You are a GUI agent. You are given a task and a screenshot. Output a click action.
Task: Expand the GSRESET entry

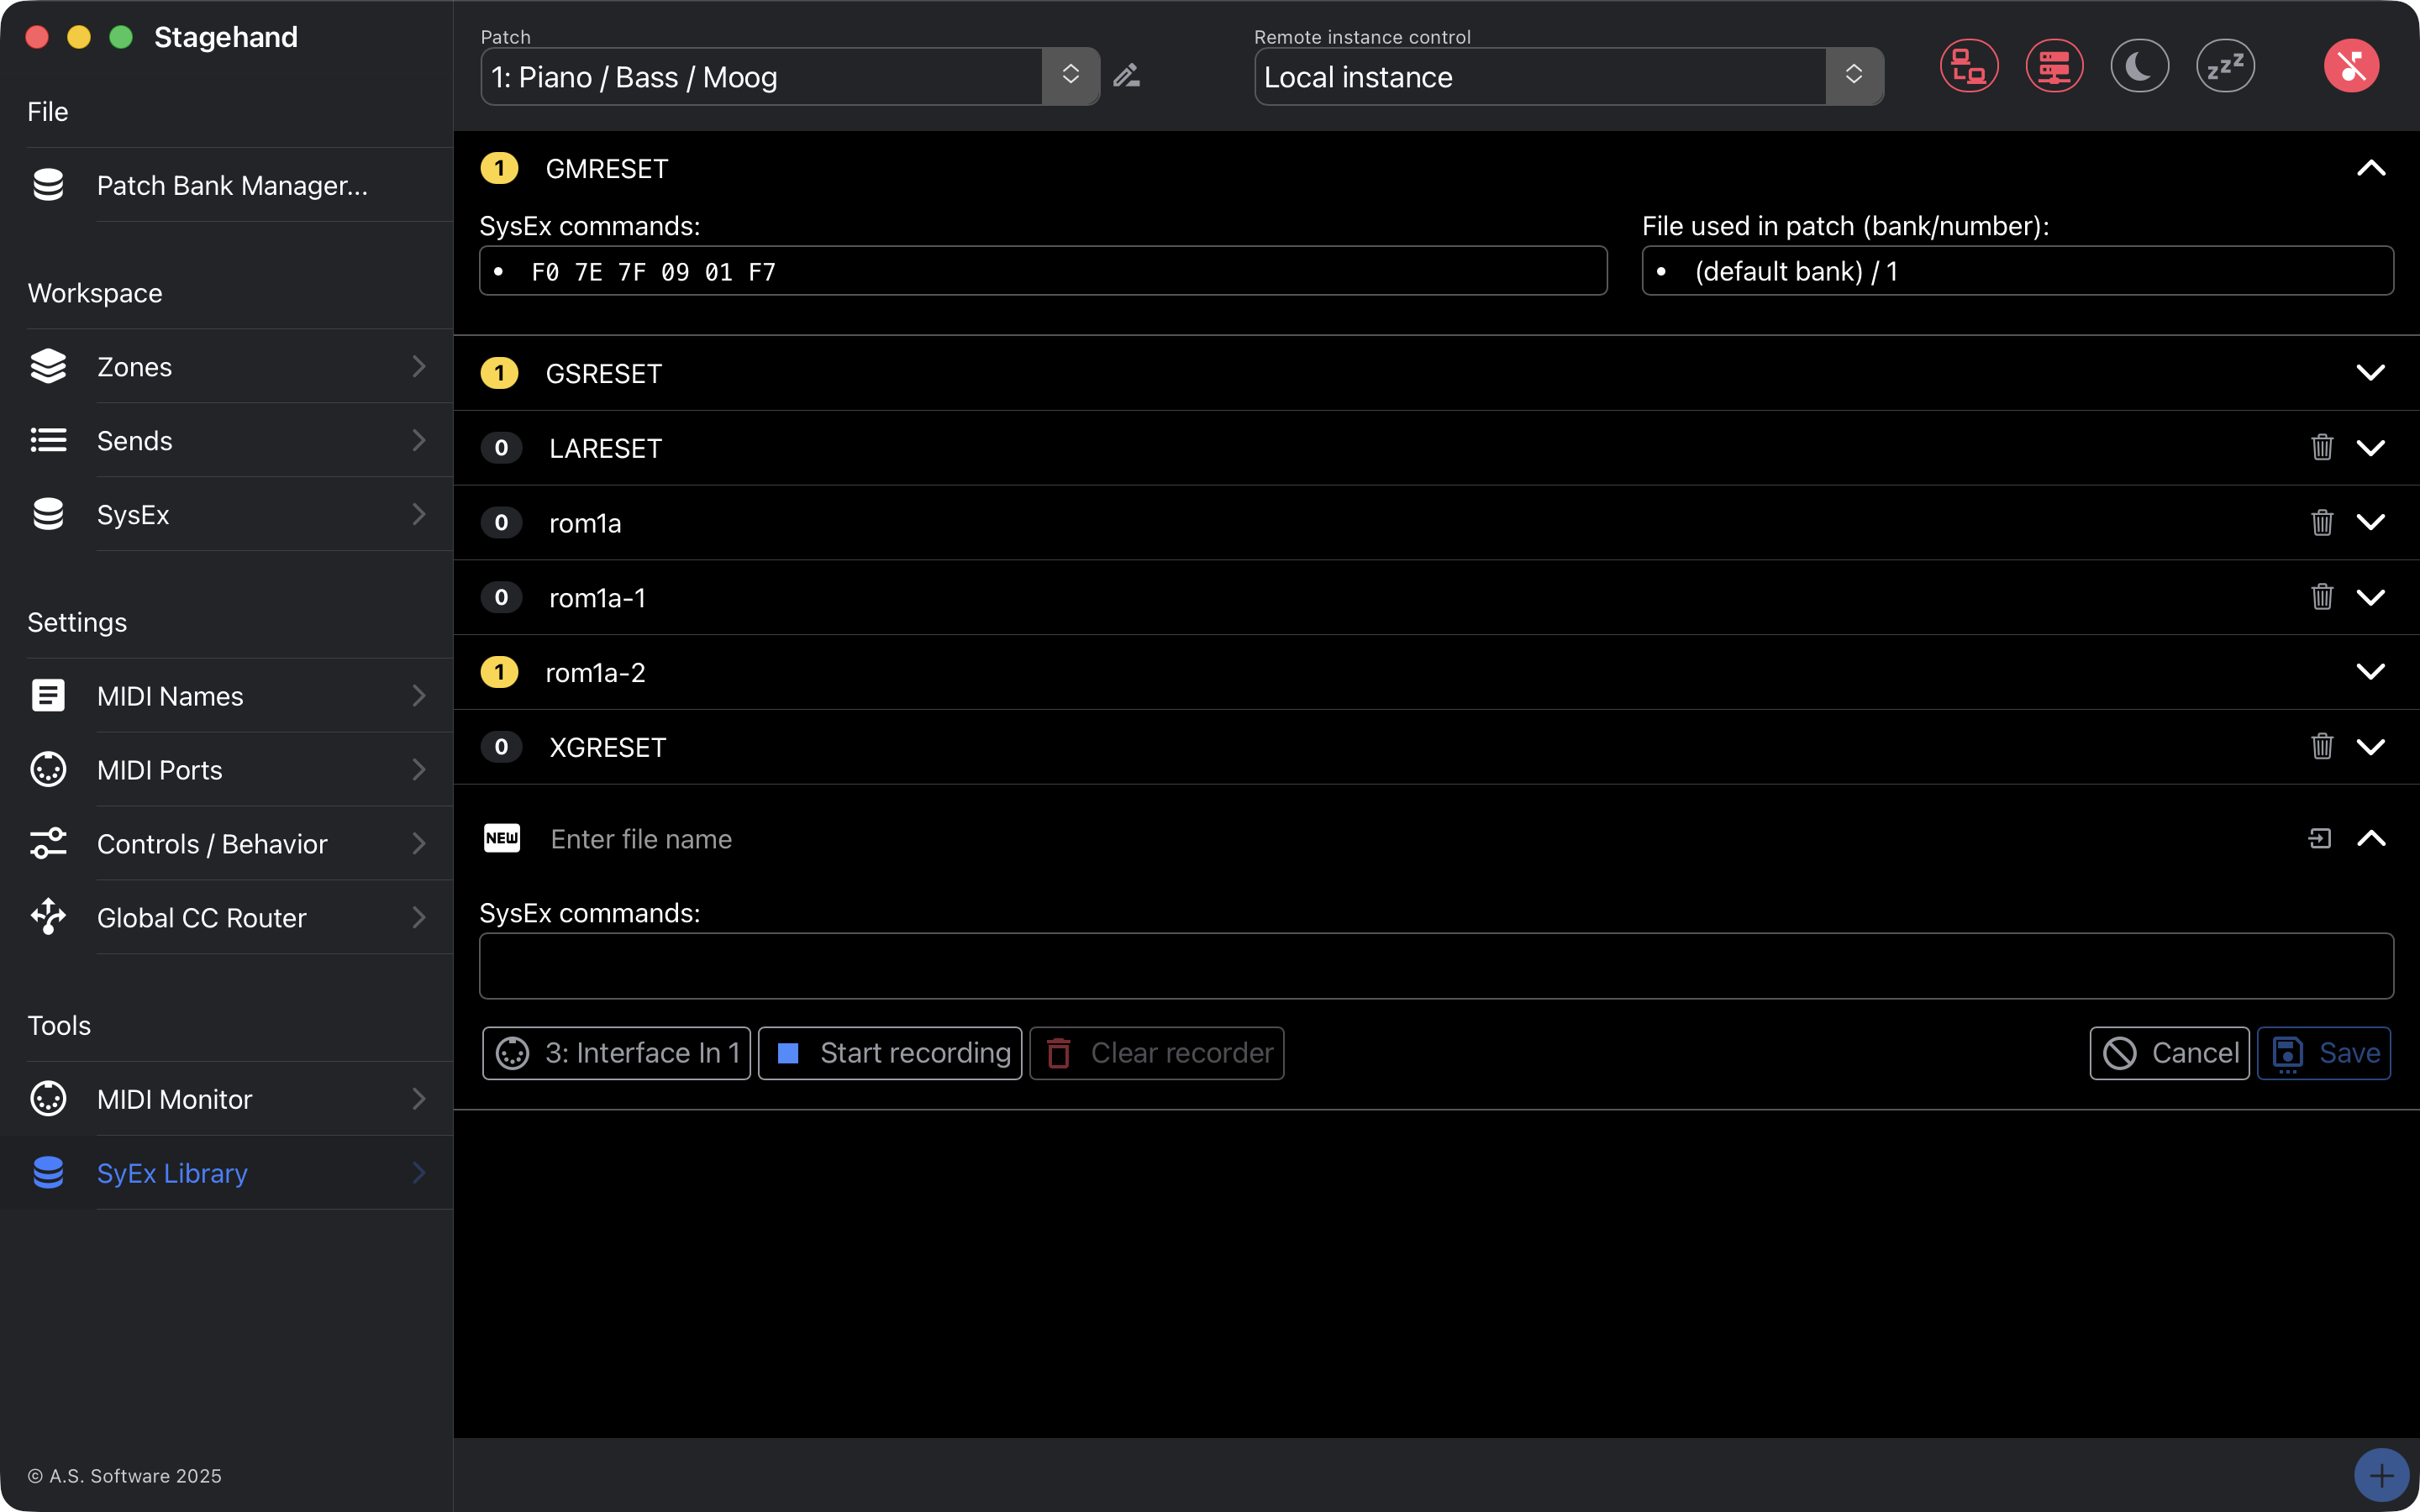pos(2371,373)
